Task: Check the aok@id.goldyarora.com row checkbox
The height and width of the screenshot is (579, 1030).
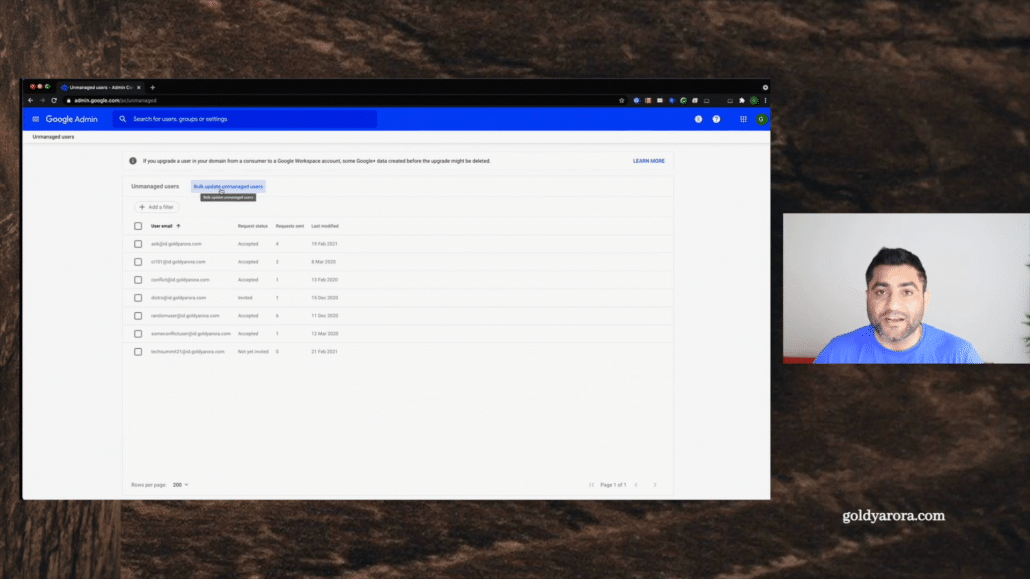Action: click(138, 244)
